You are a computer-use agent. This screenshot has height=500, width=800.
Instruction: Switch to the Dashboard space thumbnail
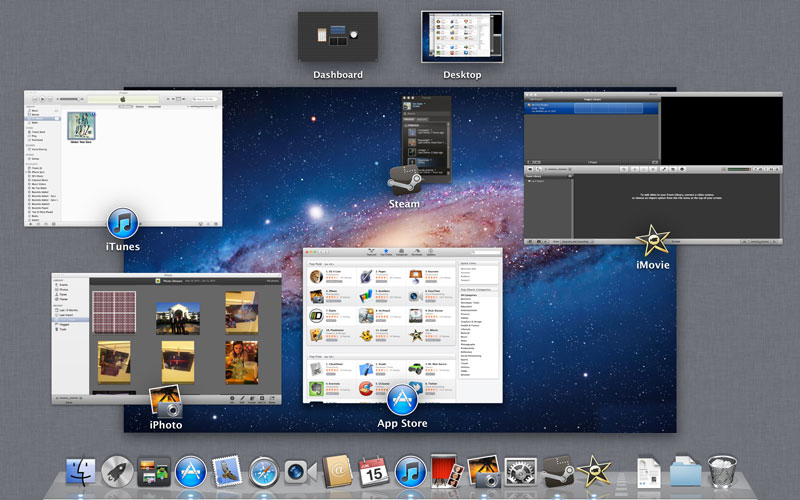tap(338, 37)
